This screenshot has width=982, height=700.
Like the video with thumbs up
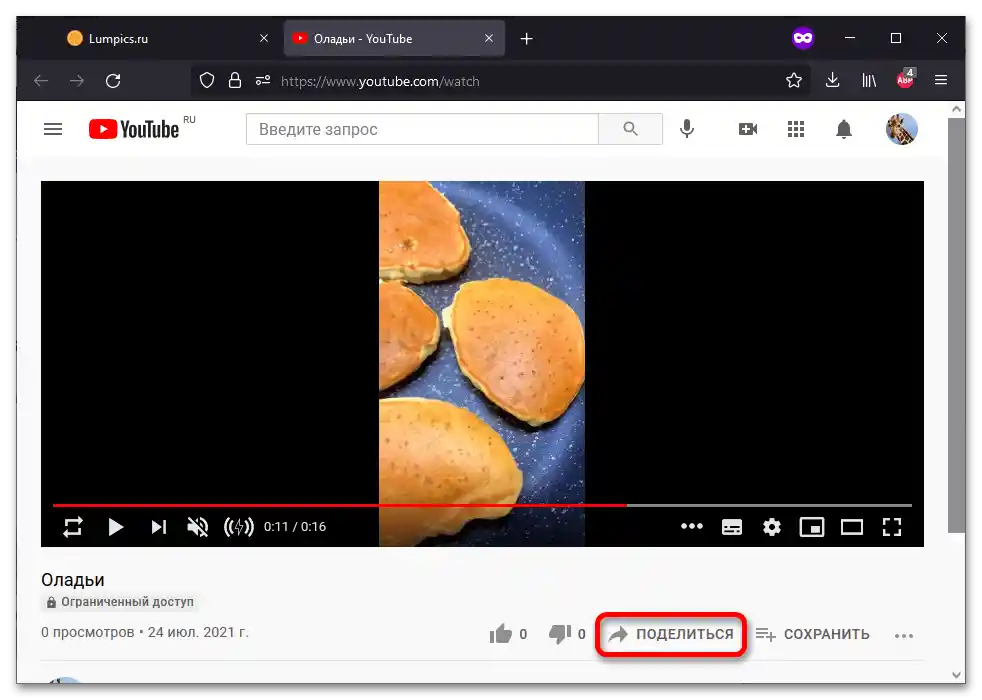pos(501,633)
